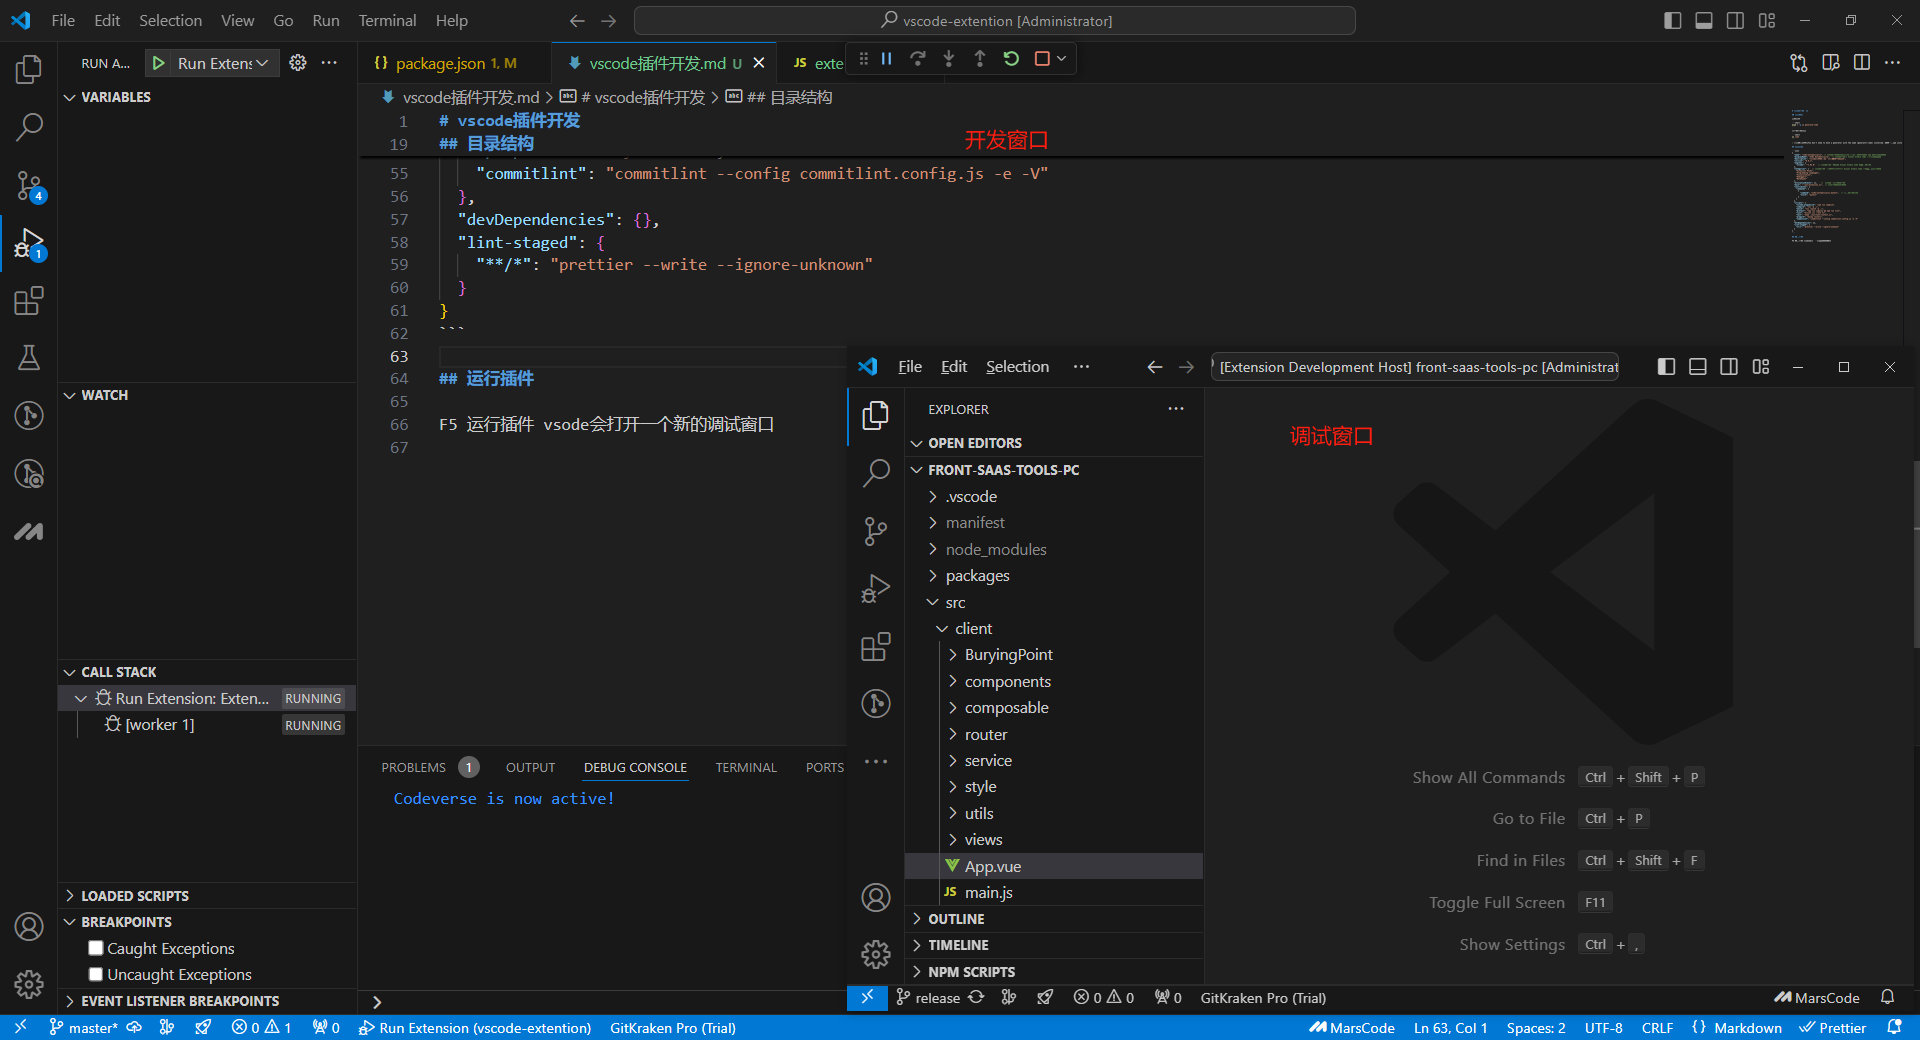
Task: Click the editor minimap
Action: tap(1844, 176)
